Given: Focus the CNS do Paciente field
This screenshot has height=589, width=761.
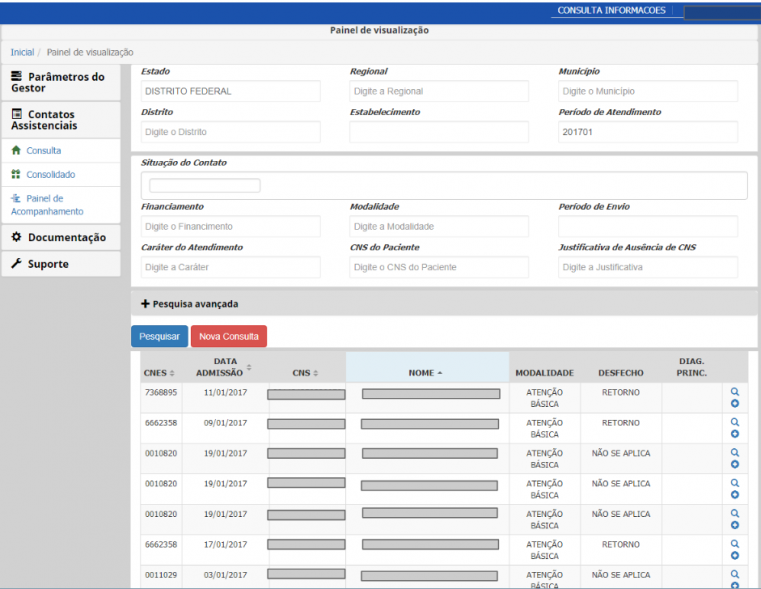Looking at the screenshot, I should pos(438,267).
